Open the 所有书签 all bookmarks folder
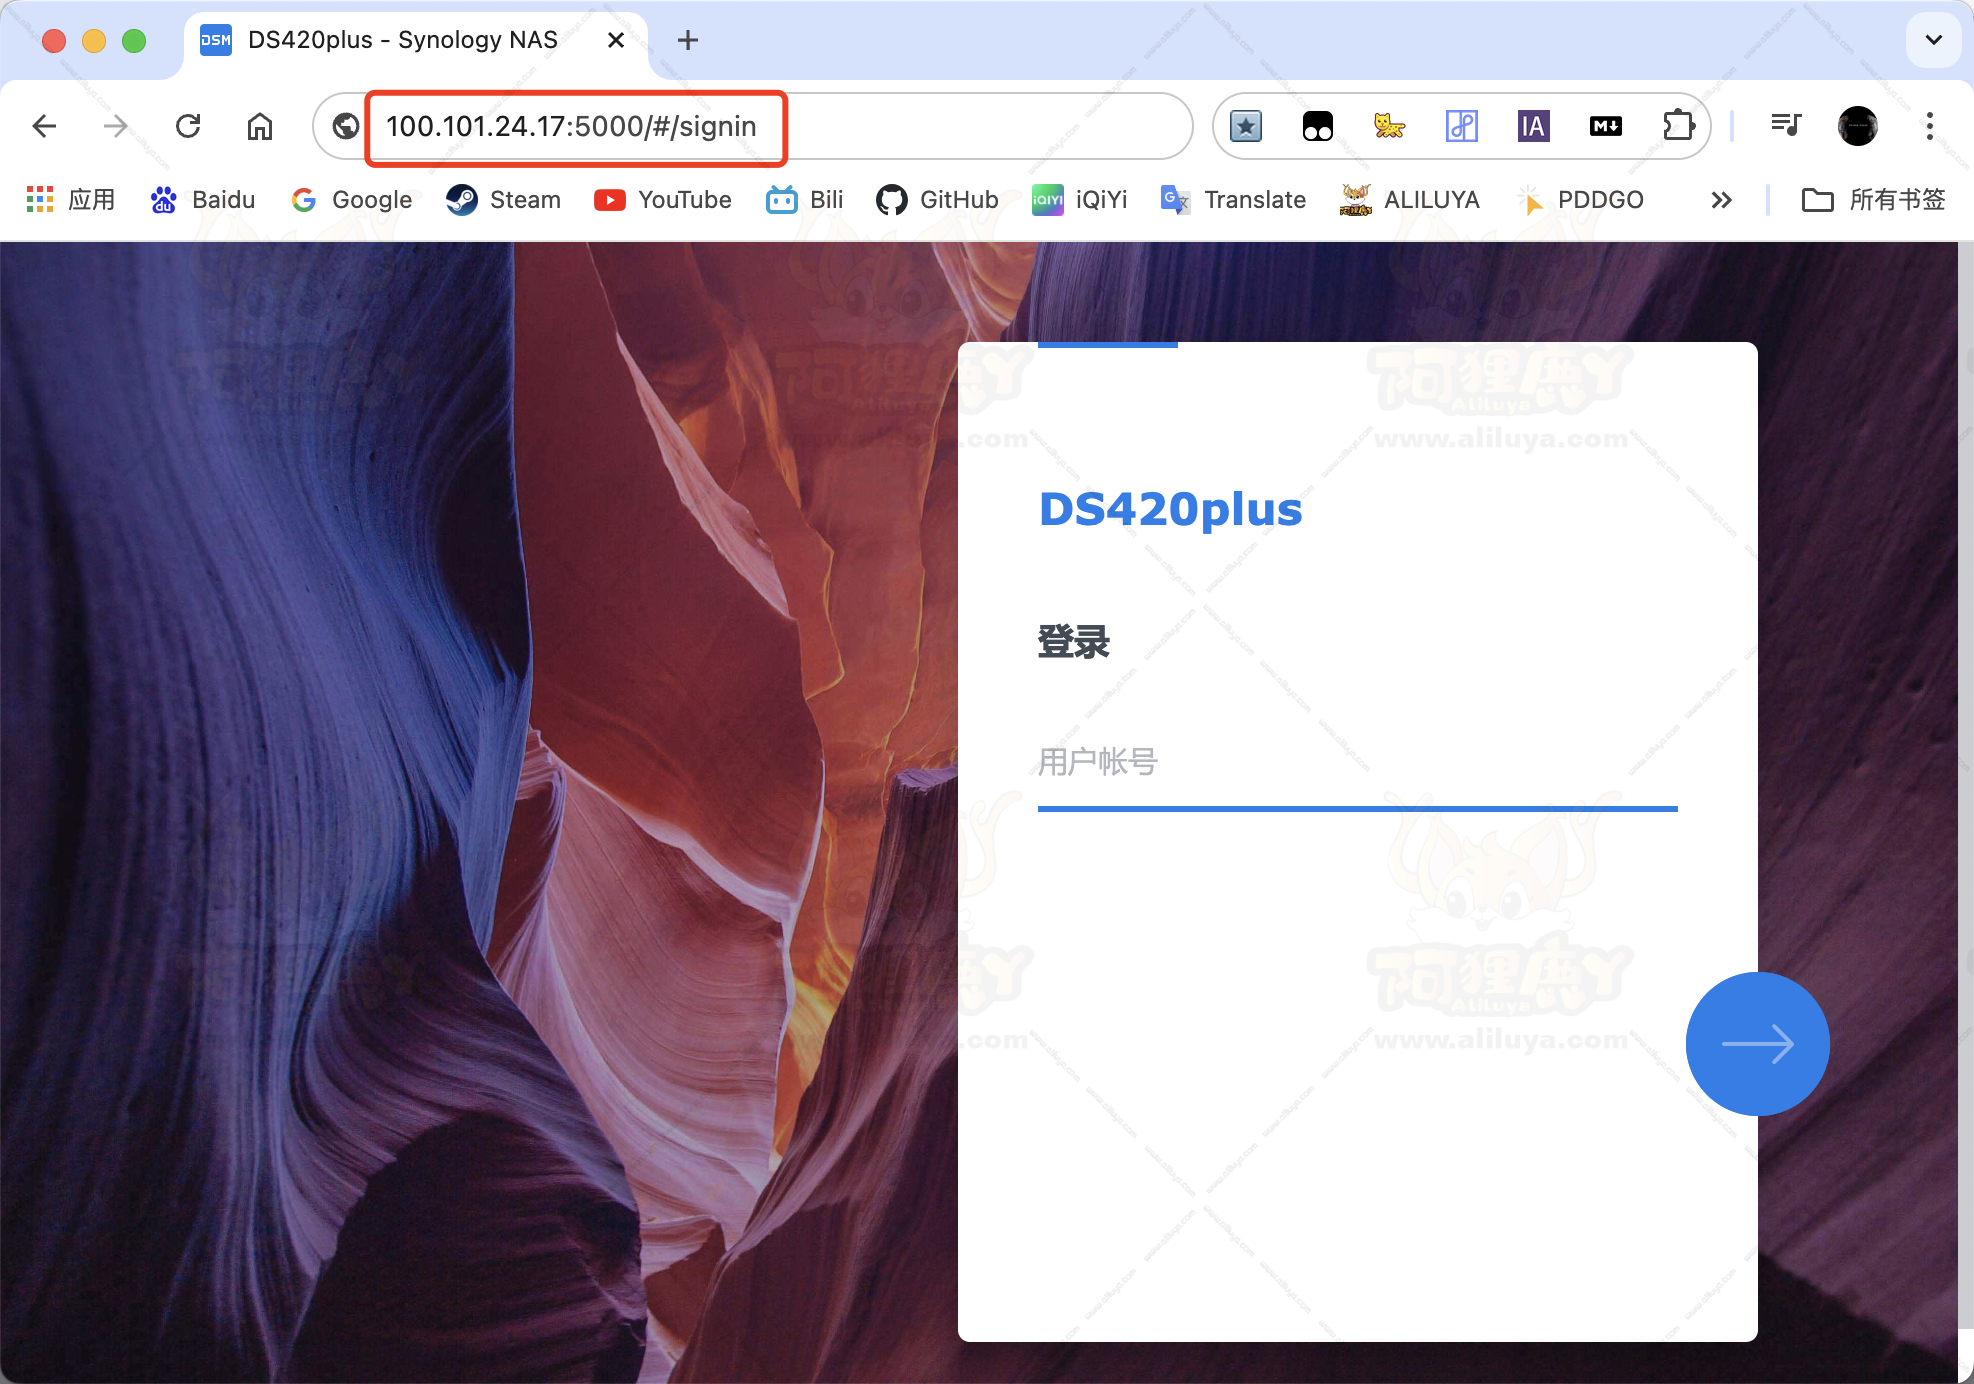1974x1384 pixels. (x=1873, y=200)
